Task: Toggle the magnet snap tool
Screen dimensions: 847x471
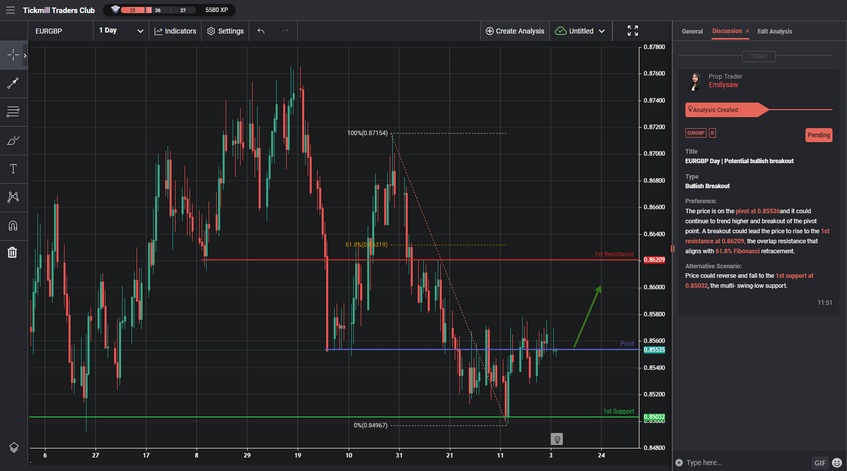Action: pos(13,226)
